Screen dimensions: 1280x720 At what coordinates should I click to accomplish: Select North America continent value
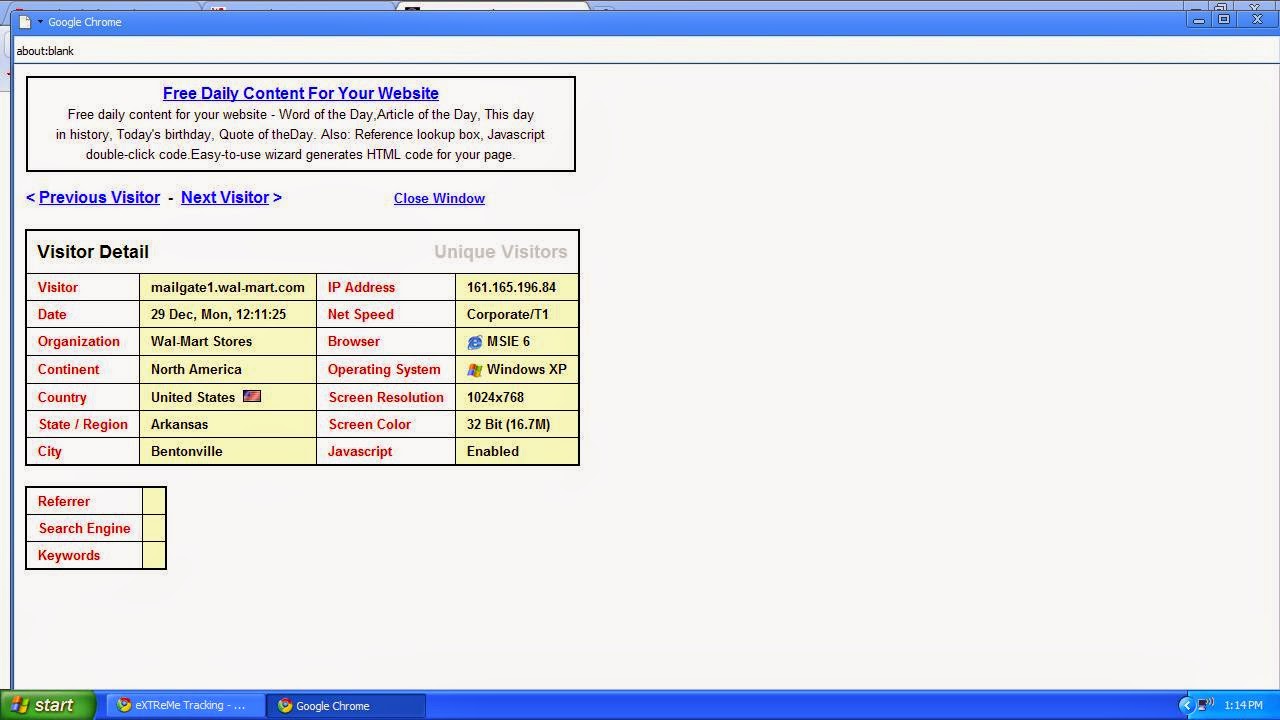pyautogui.click(x=196, y=369)
